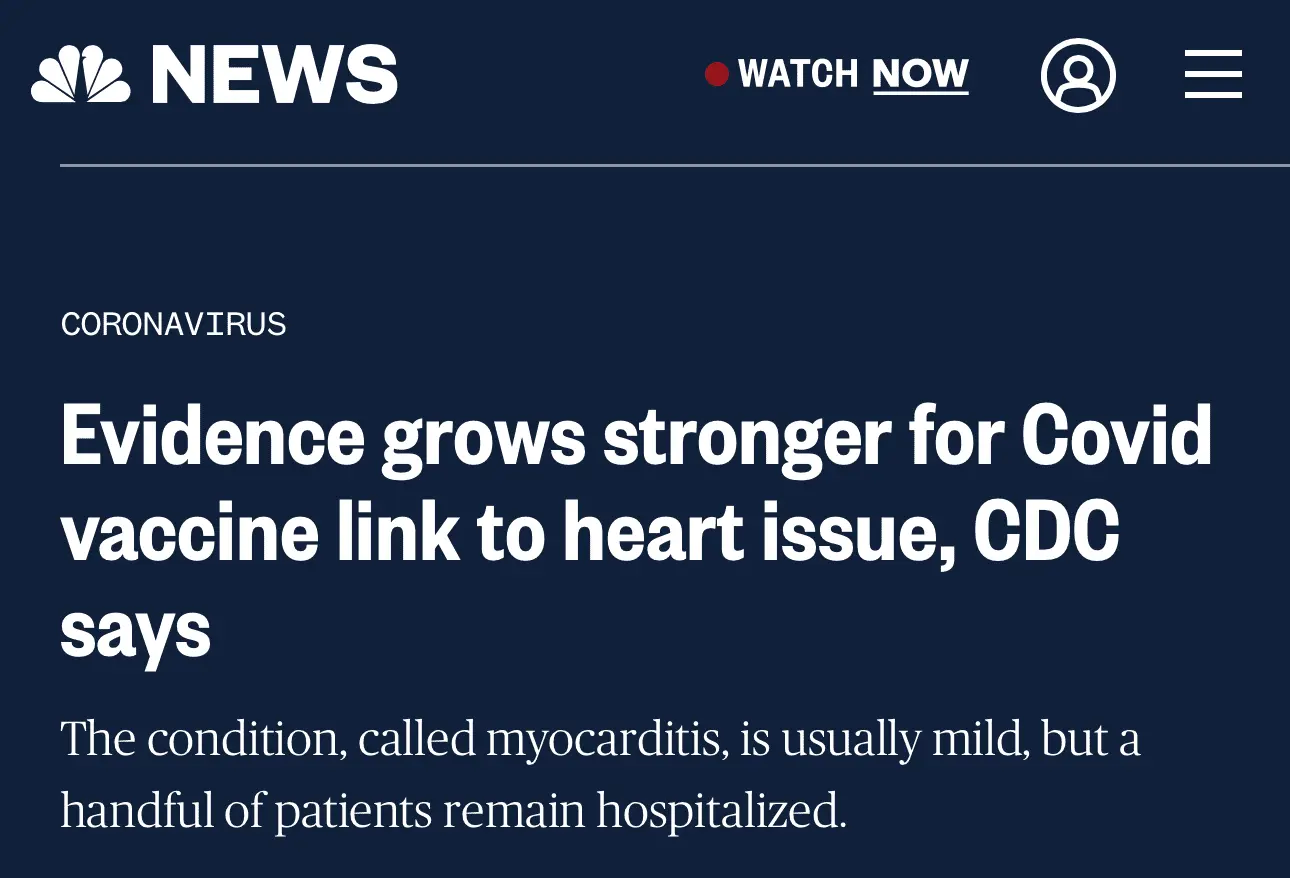The image size is (1290, 878).
Task: Click the red live indicator dot
Action: point(716,74)
